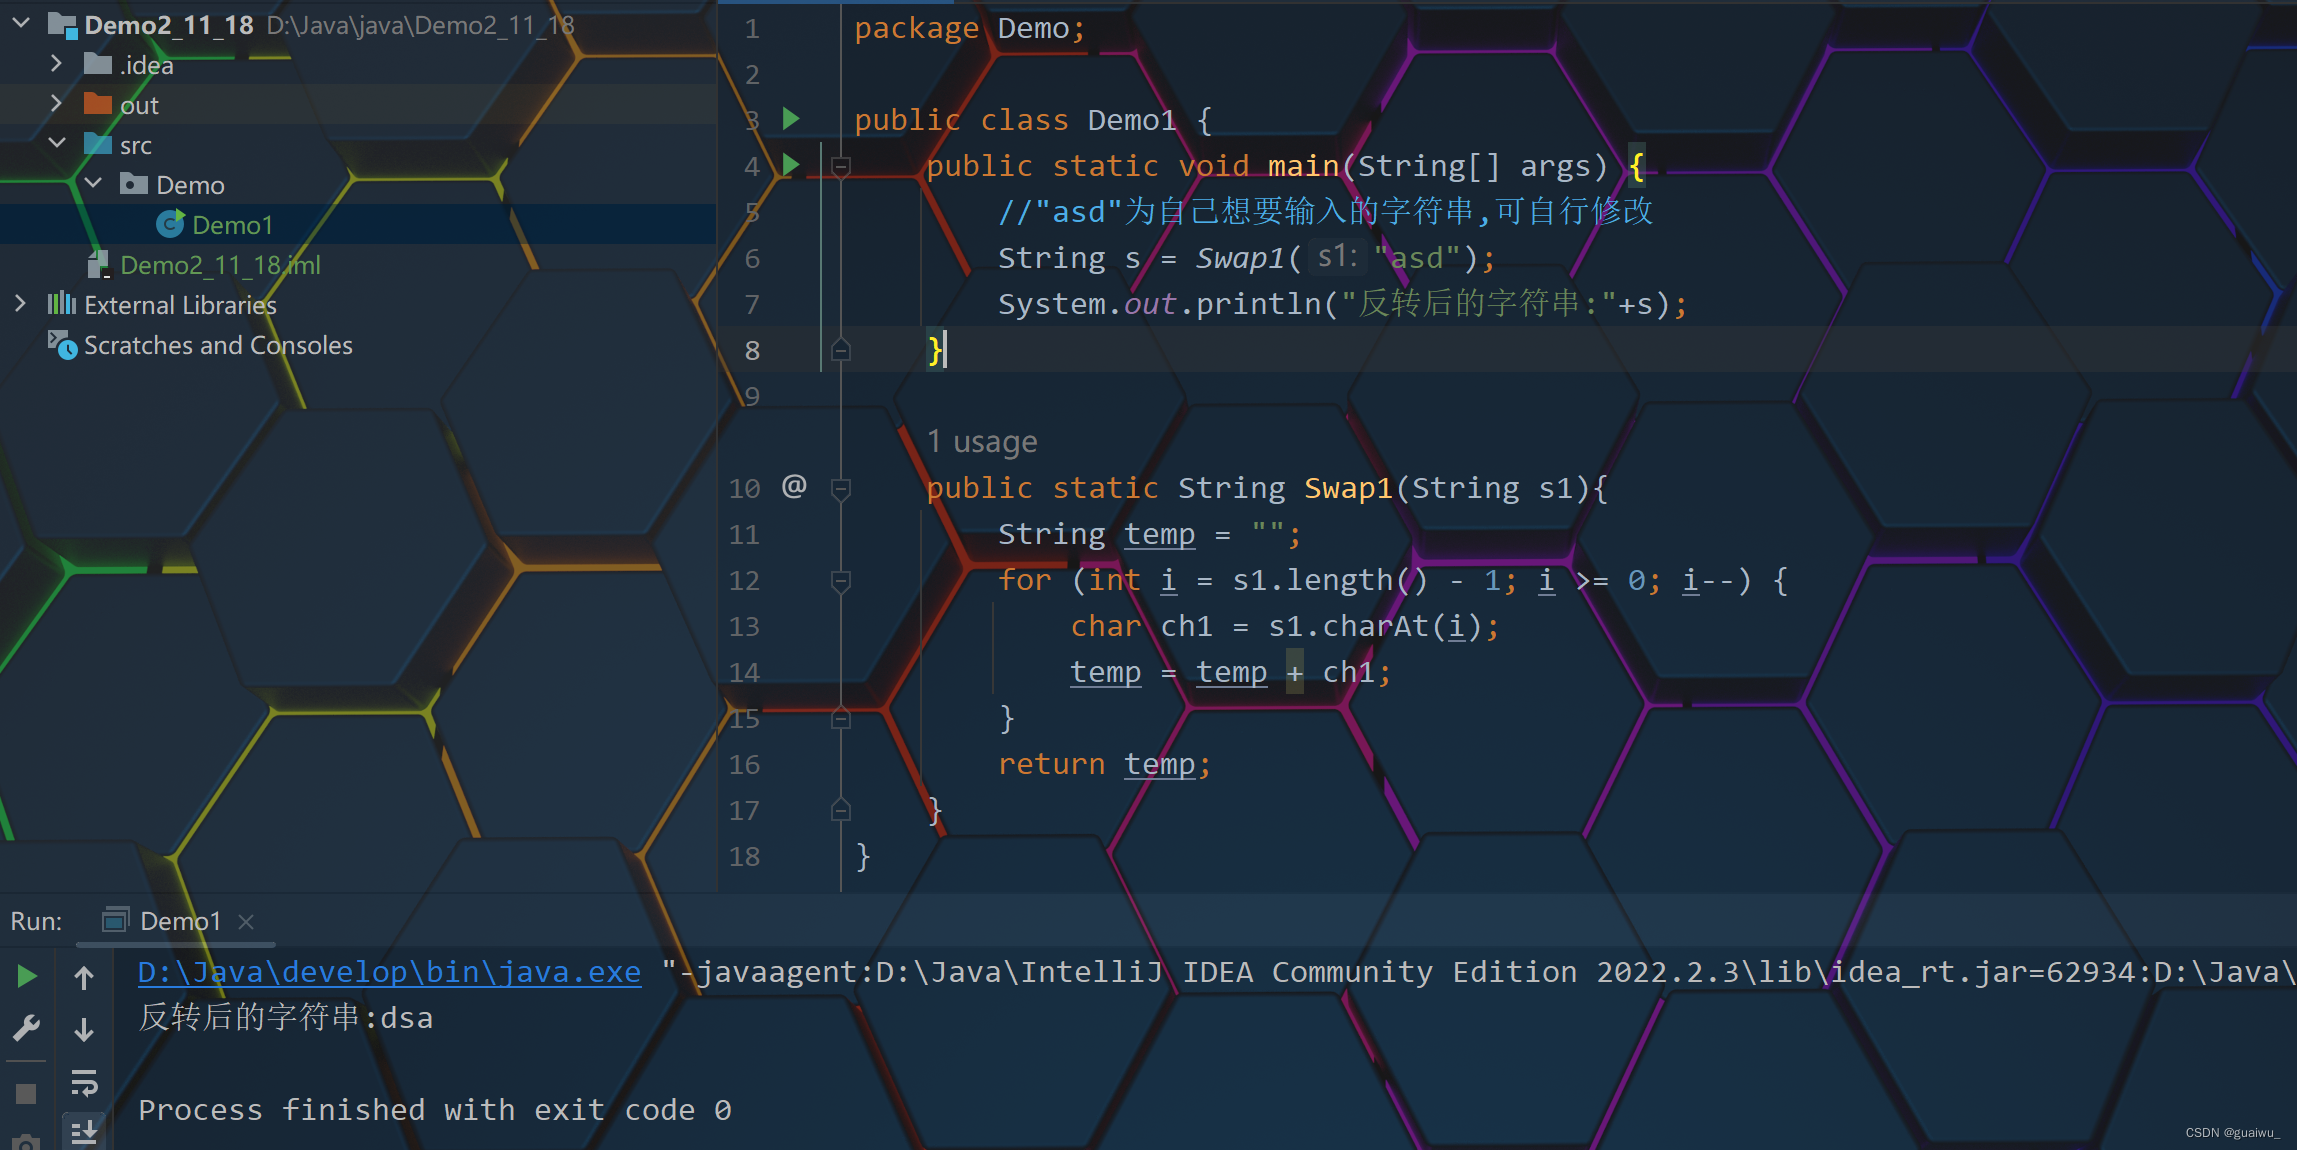Collapse the Swap1 method fold at line 10
This screenshot has width=2297, height=1150.
(841, 488)
